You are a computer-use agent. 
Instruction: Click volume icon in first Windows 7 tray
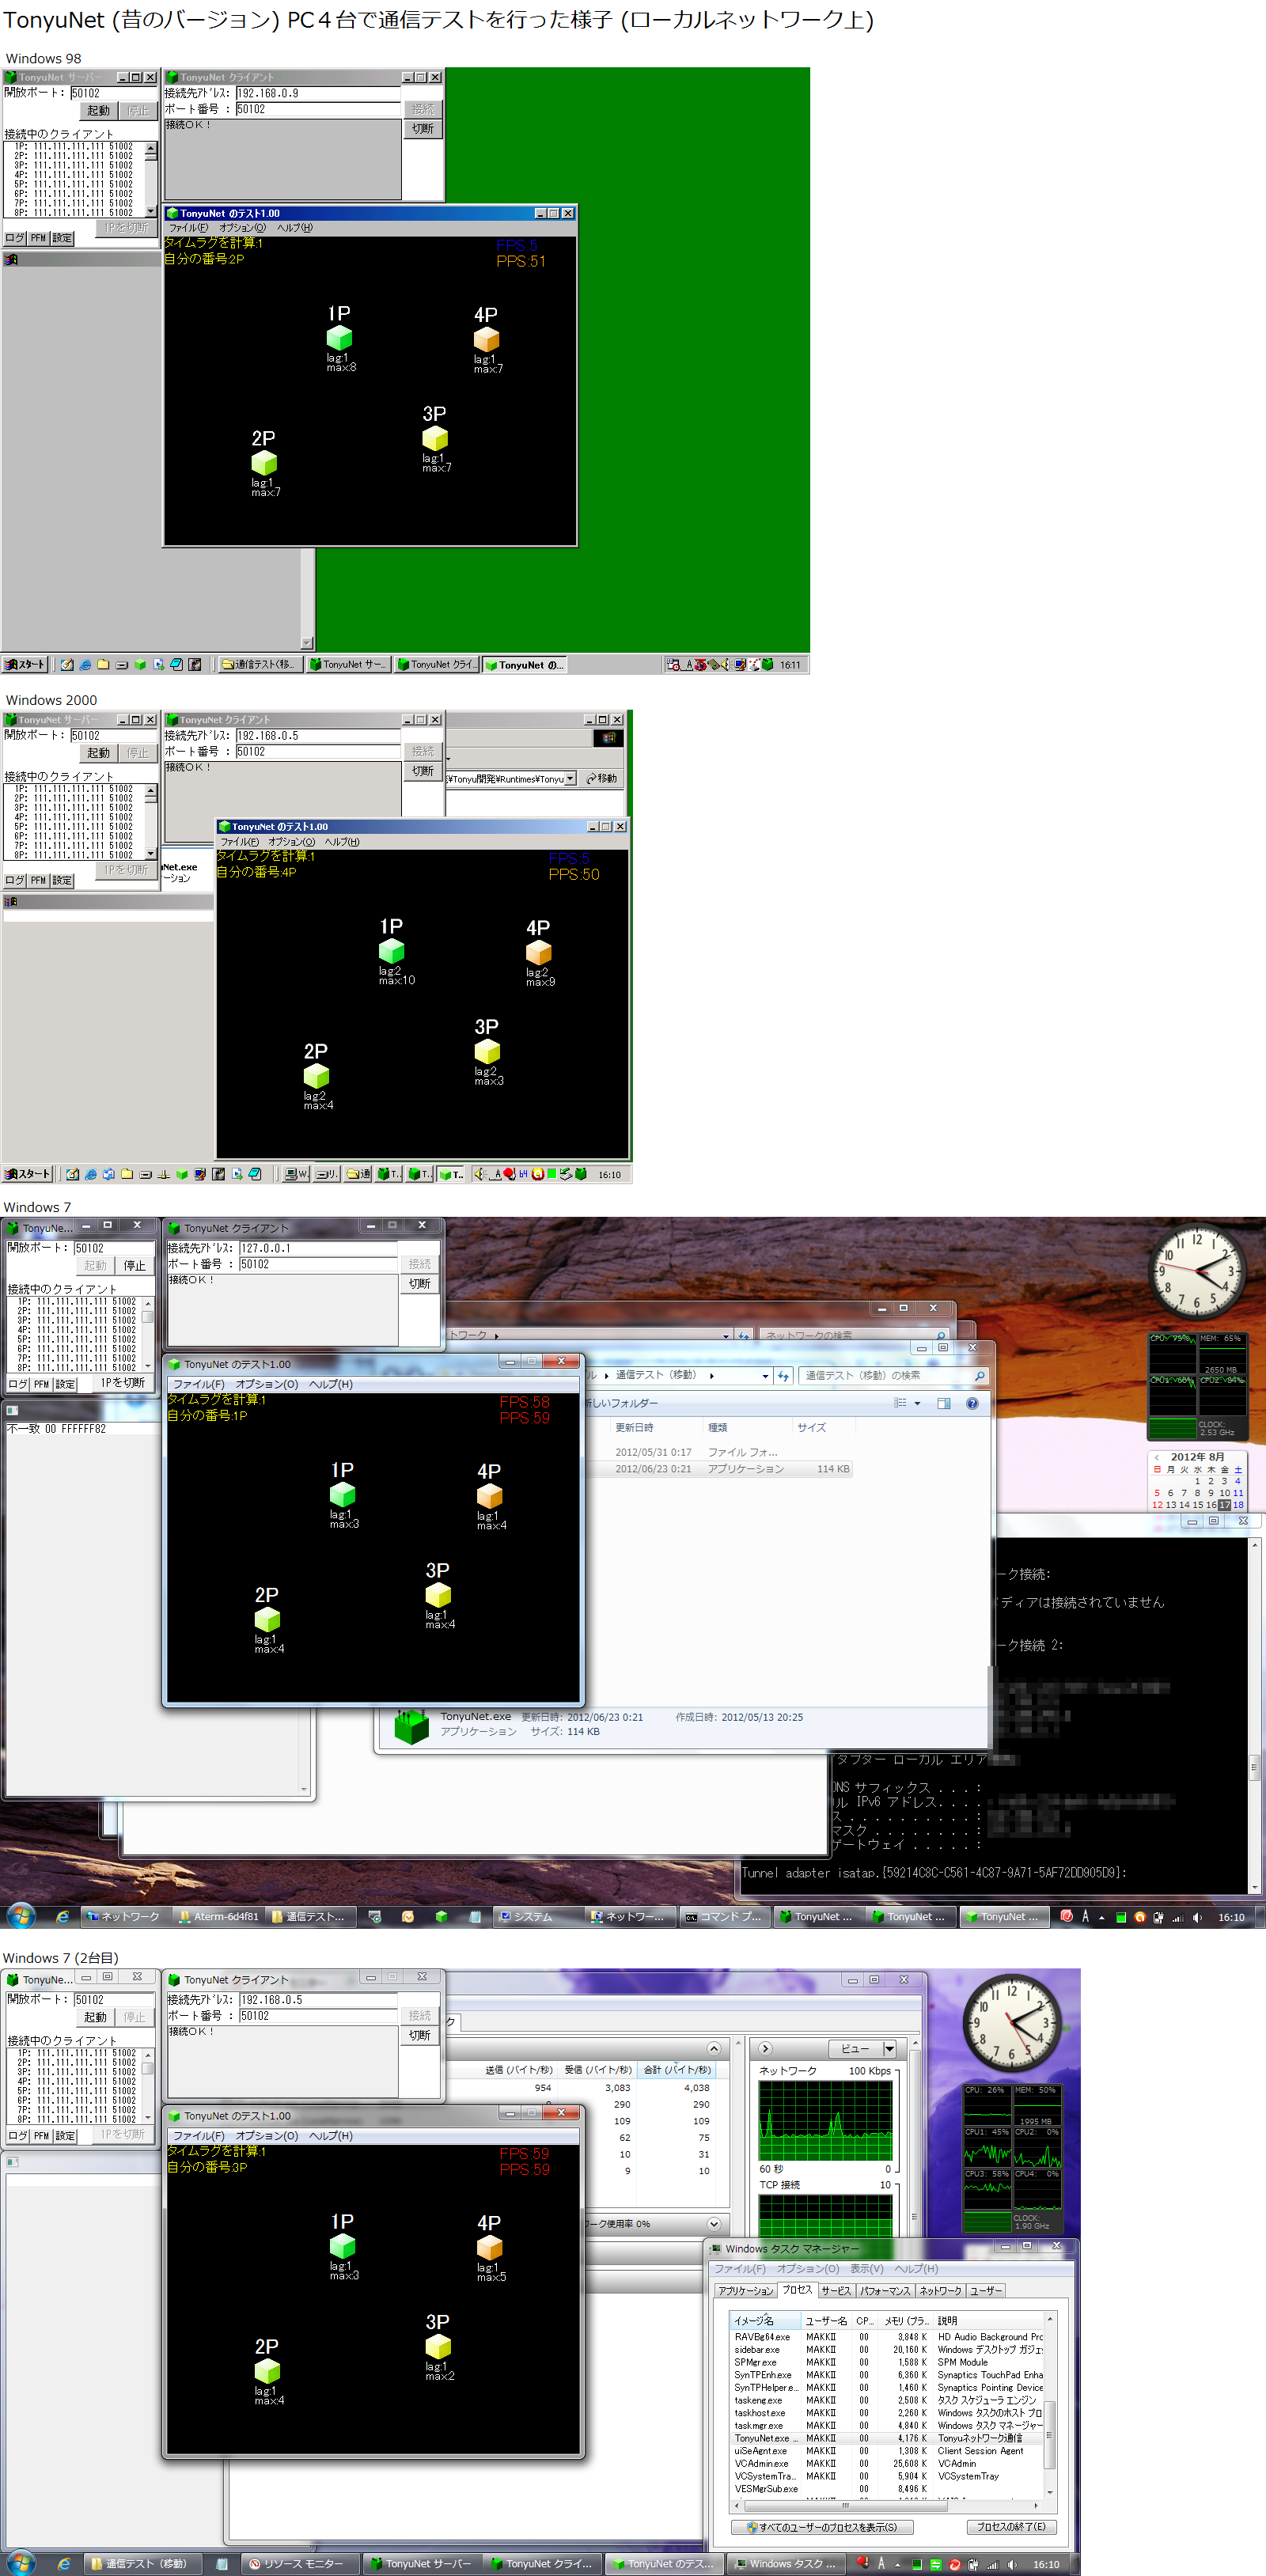point(1197,1917)
